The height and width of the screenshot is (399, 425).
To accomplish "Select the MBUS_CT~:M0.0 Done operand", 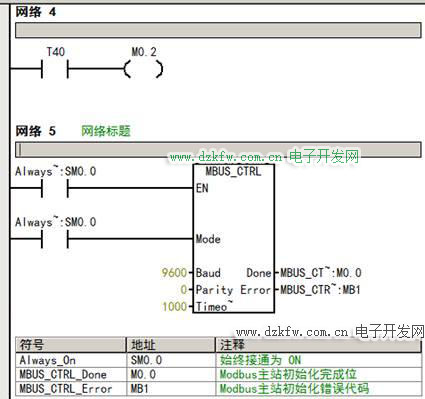I will [321, 273].
